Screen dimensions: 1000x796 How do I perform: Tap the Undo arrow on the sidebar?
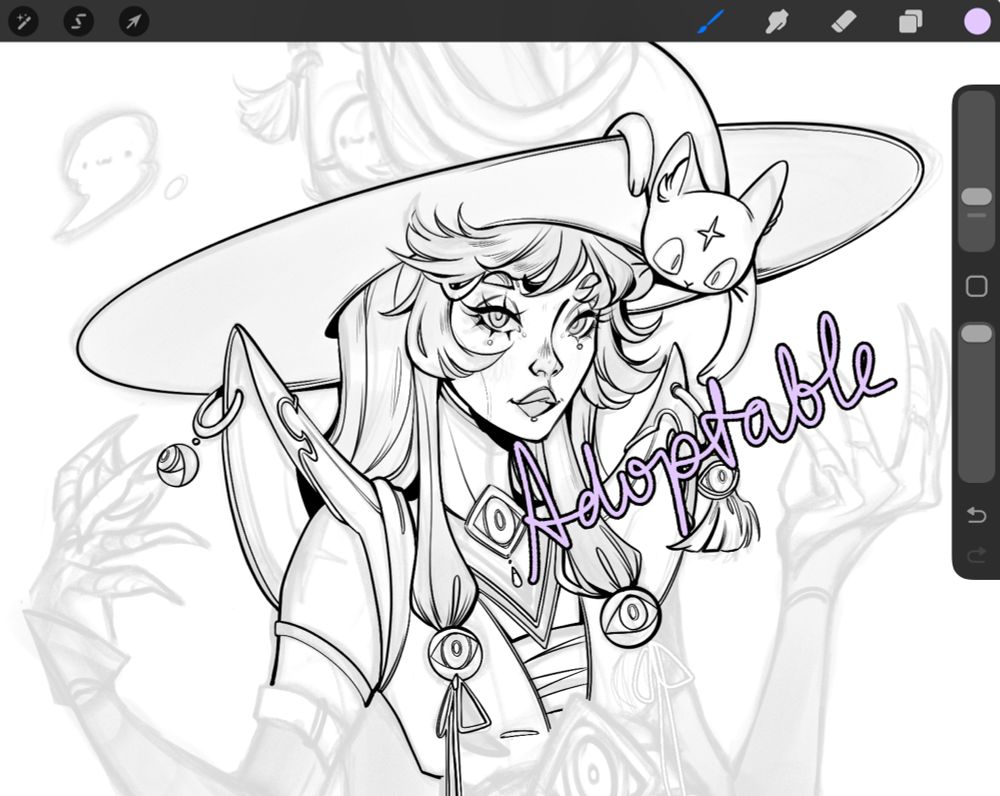tap(975, 514)
